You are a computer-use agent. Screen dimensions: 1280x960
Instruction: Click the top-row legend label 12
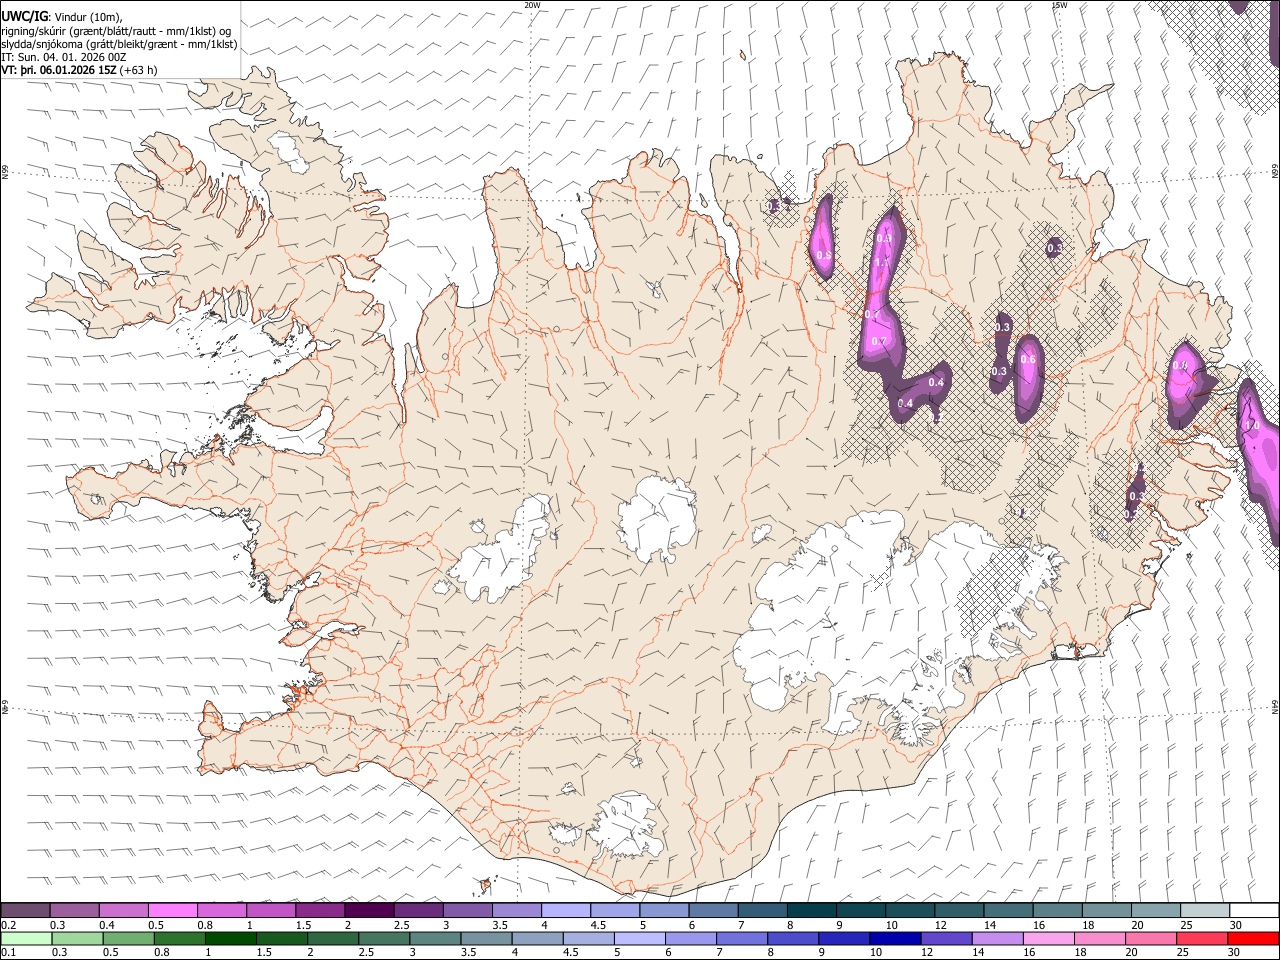point(941,925)
